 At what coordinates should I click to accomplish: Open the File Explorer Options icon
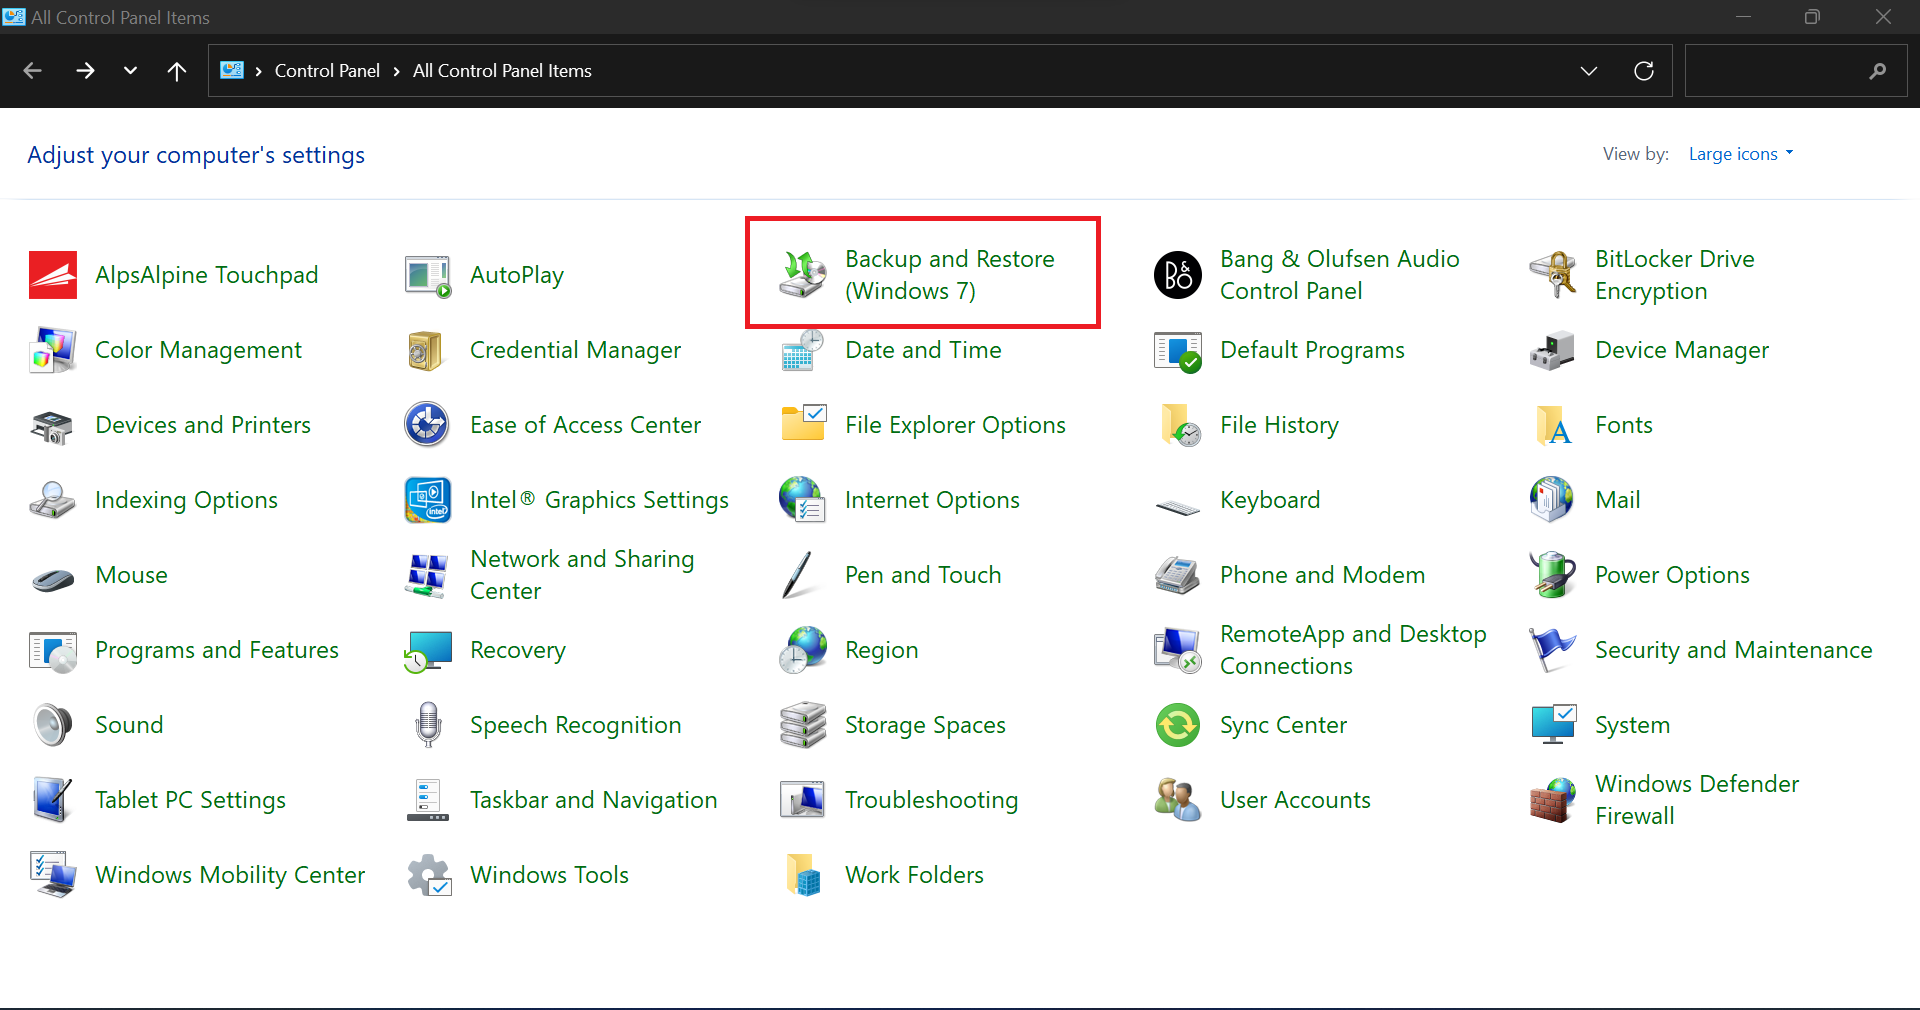pyautogui.click(x=803, y=425)
